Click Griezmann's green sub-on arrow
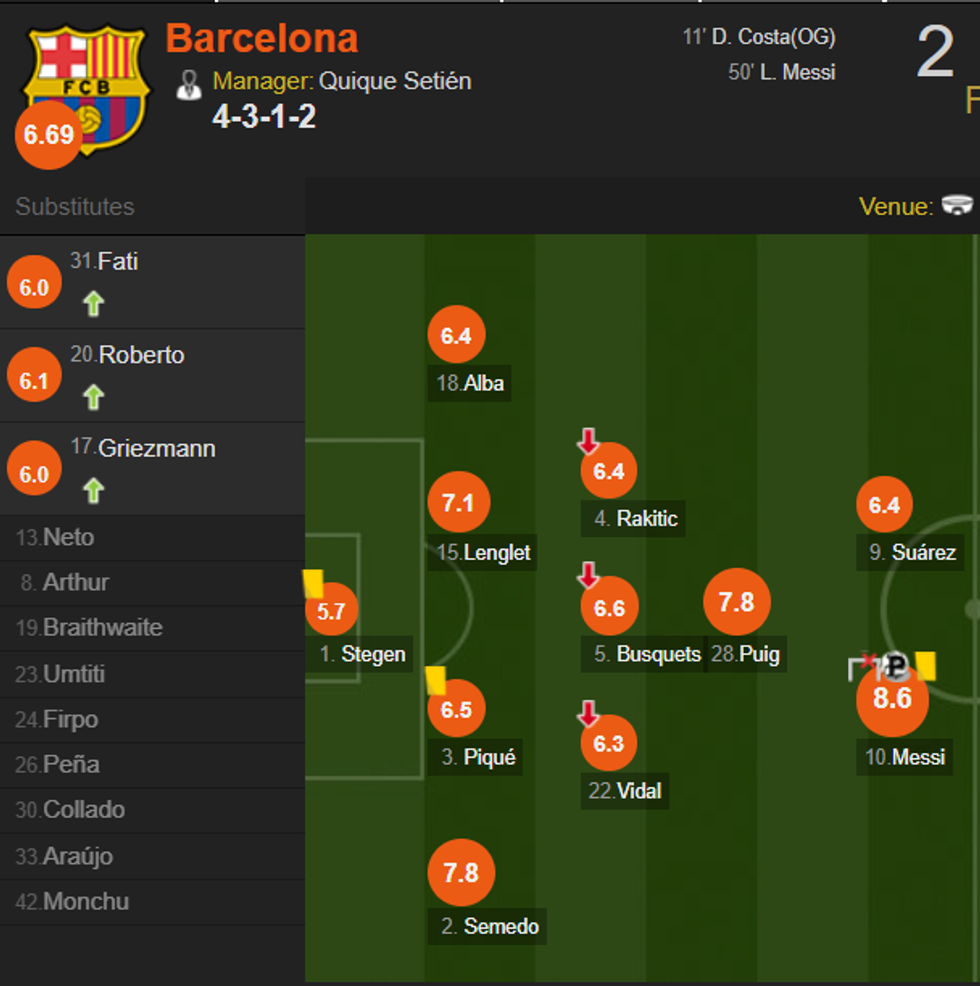 pos(93,490)
